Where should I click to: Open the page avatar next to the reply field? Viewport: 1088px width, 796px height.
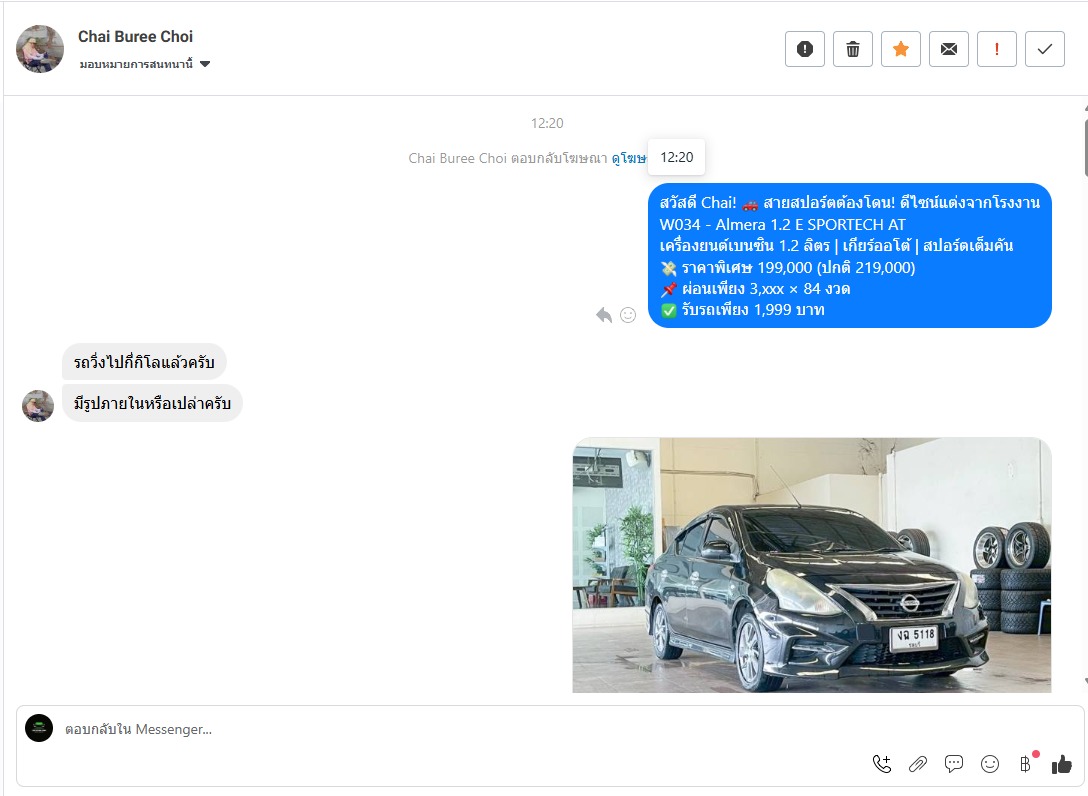tap(39, 728)
